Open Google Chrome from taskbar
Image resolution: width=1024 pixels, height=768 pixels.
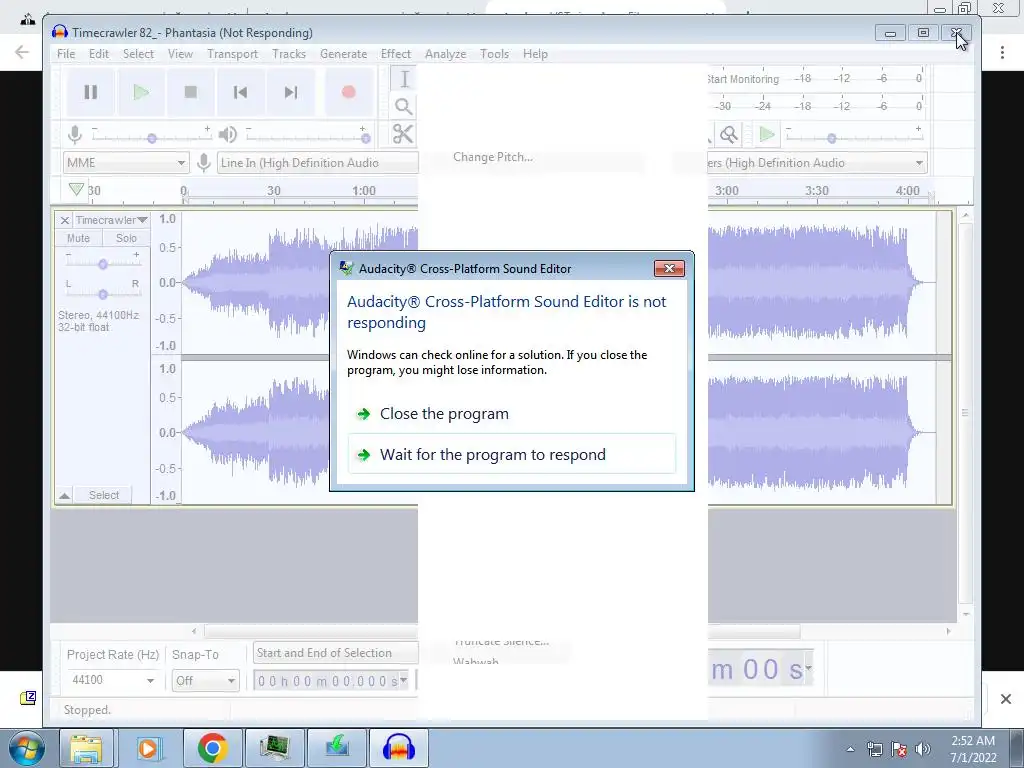213,748
